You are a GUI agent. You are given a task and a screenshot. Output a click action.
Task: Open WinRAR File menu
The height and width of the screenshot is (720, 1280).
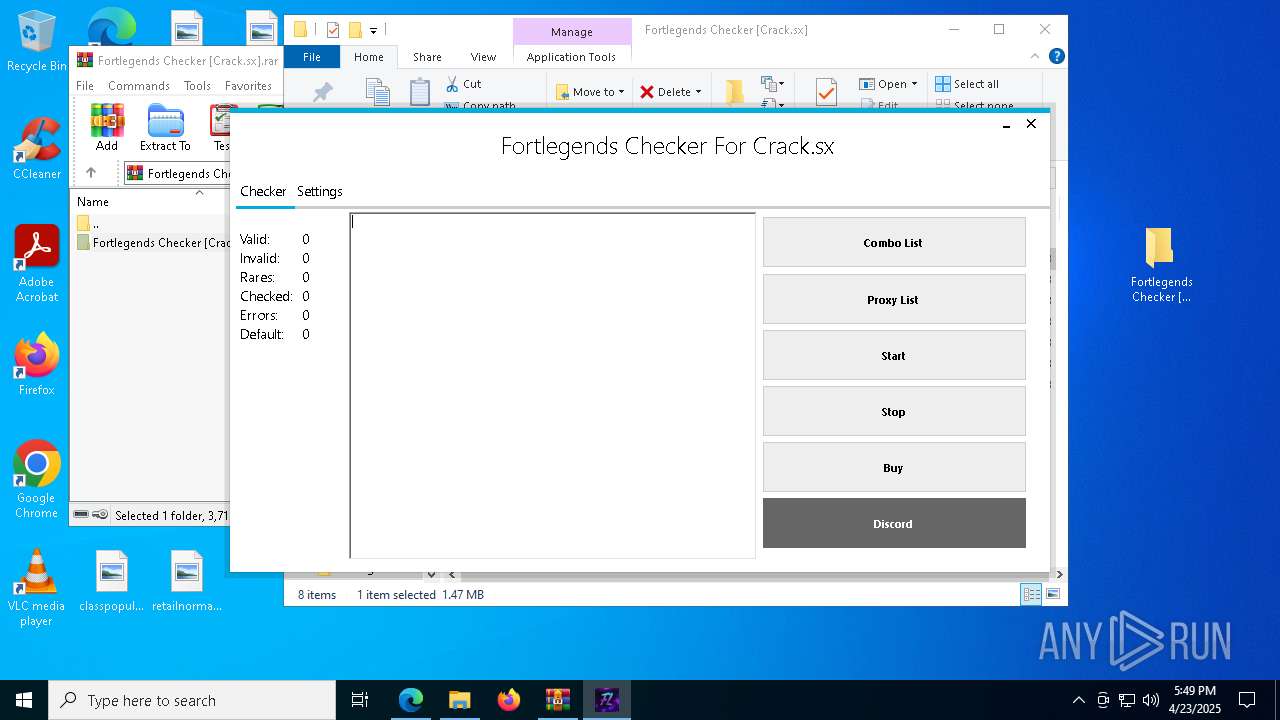point(85,86)
